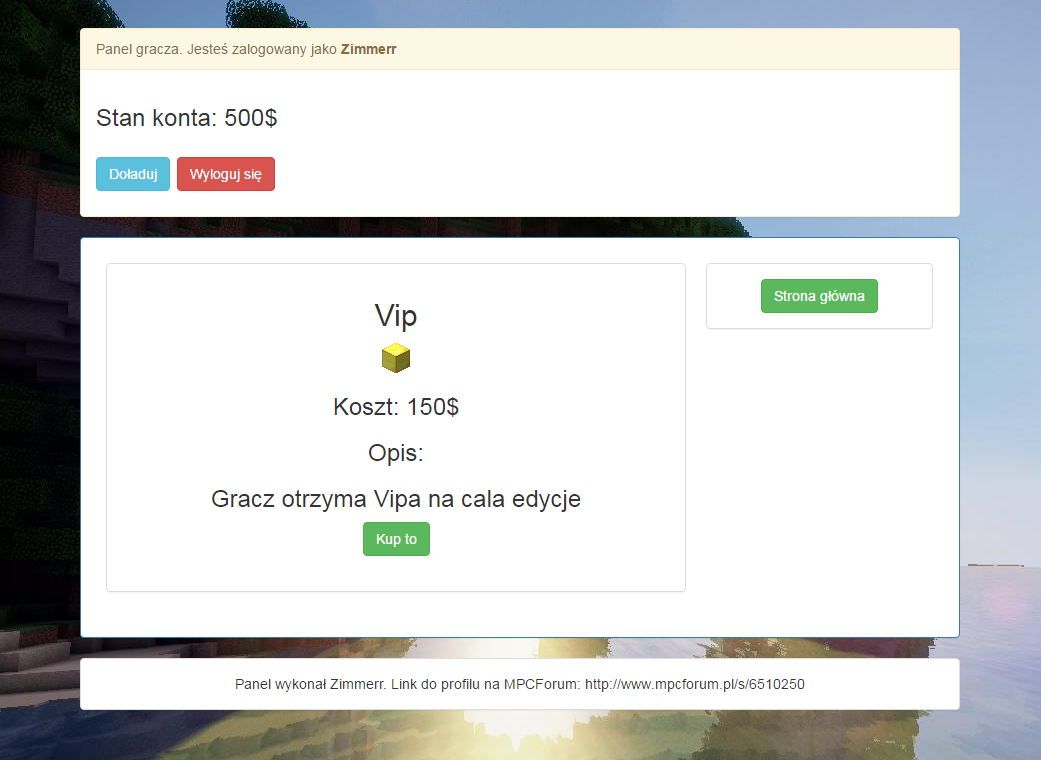This screenshot has height=760, width=1041.
Task: Click the Stan konta: 500$ balance
Action: (187, 118)
